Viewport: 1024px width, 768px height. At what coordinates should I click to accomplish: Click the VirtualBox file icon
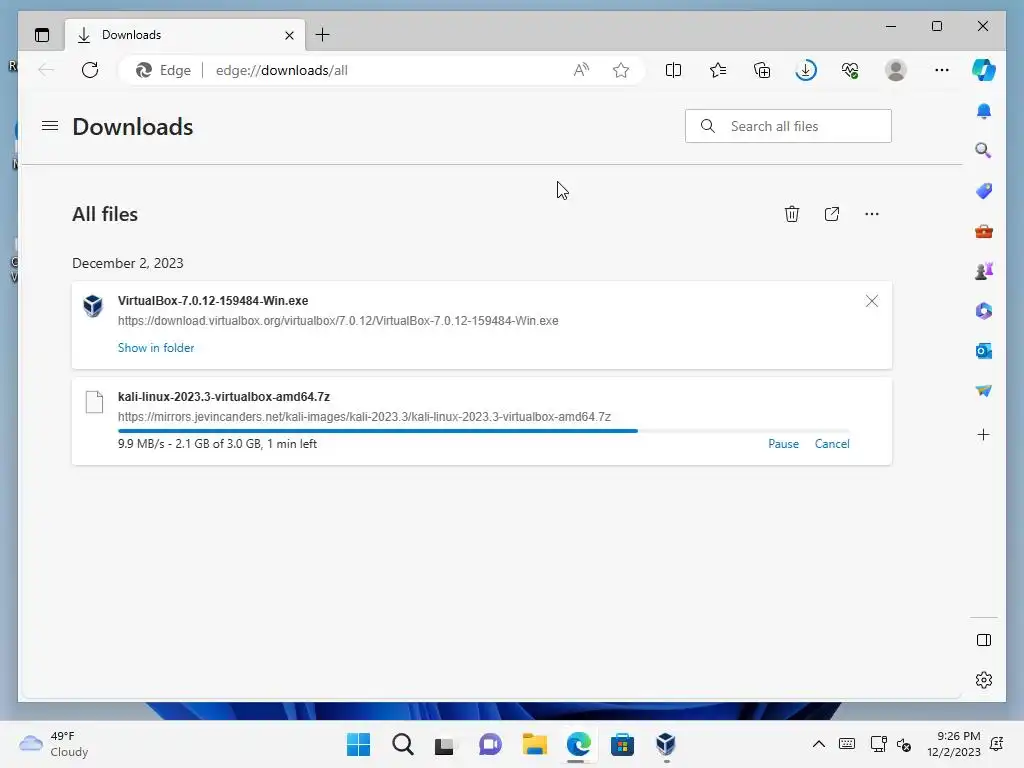click(93, 306)
